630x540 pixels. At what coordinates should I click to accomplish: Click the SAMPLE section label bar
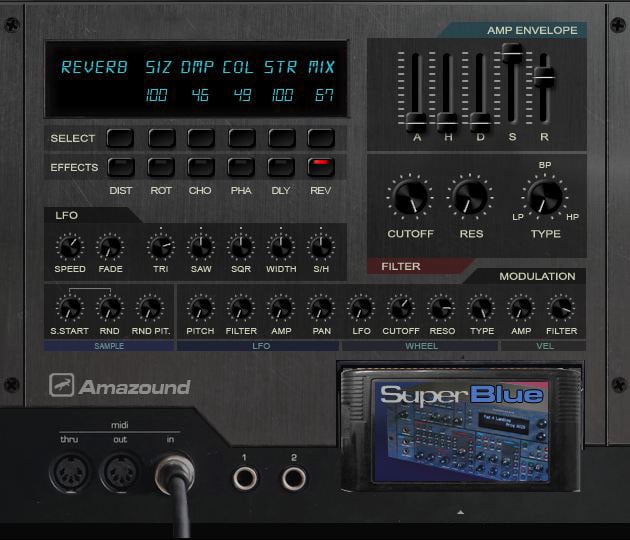click(108, 346)
